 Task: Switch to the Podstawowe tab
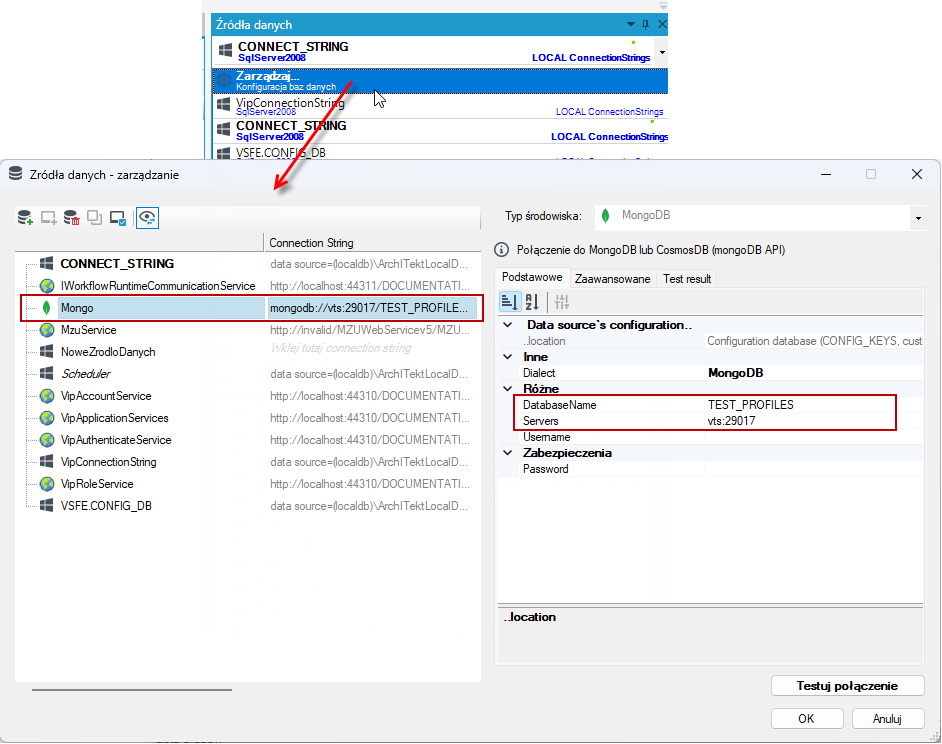[x=532, y=277]
